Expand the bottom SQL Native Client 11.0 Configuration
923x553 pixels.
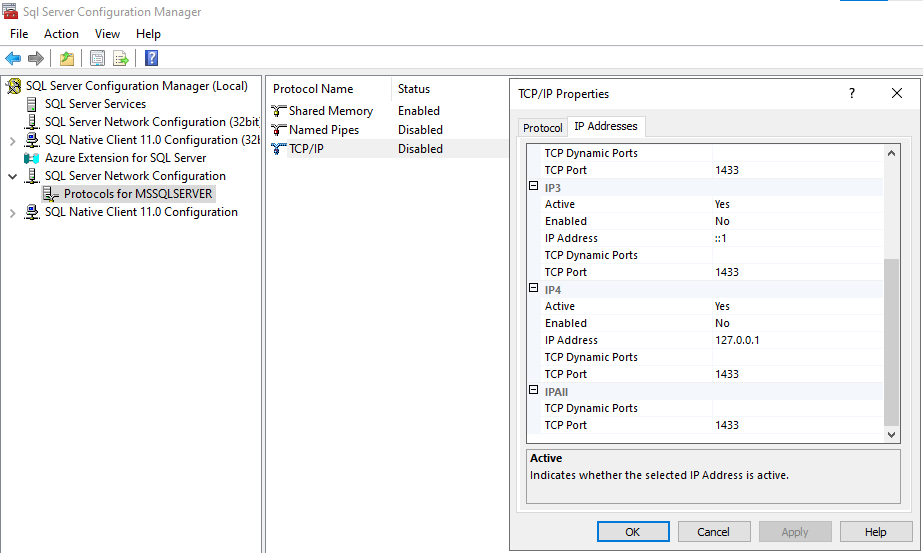pyautogui.click(x=12, y=213)
